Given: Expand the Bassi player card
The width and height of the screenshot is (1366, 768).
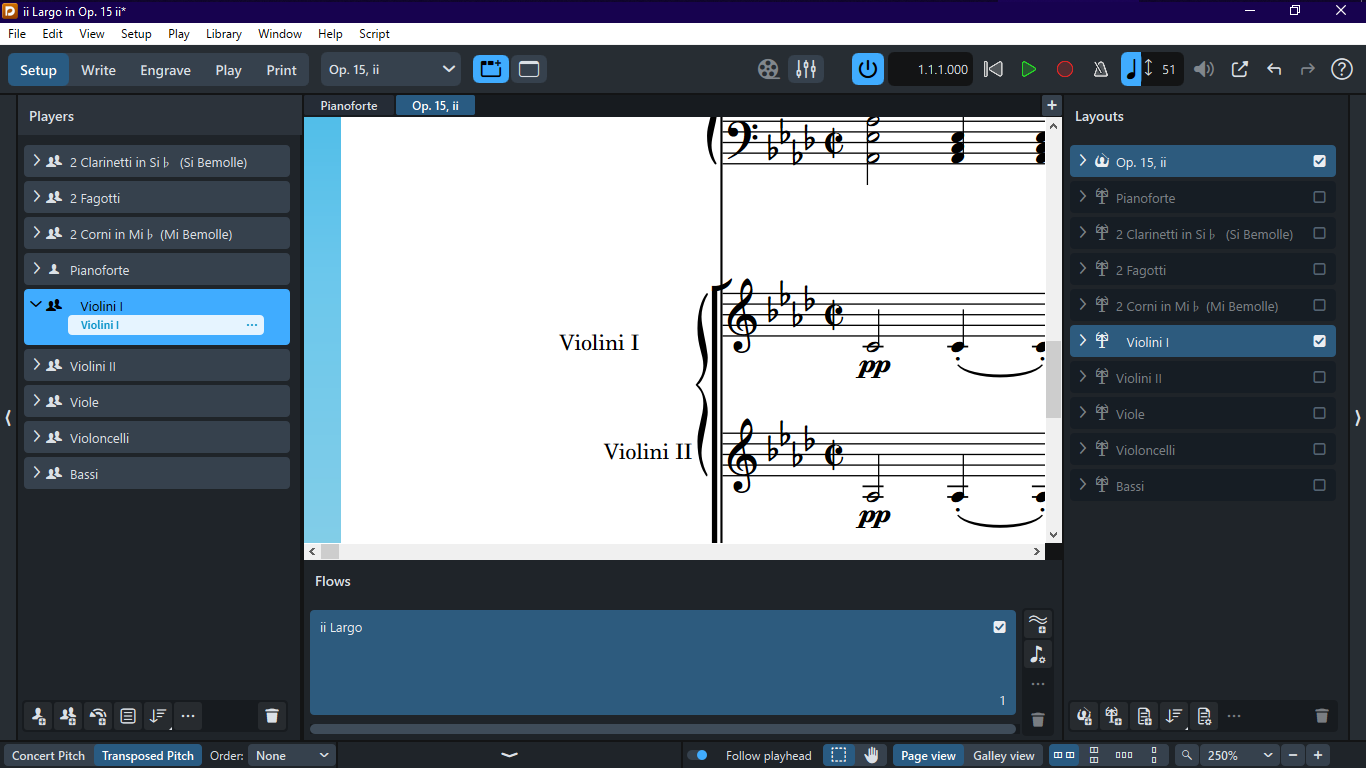Looking at the screenshot, I should pos(37,473).
